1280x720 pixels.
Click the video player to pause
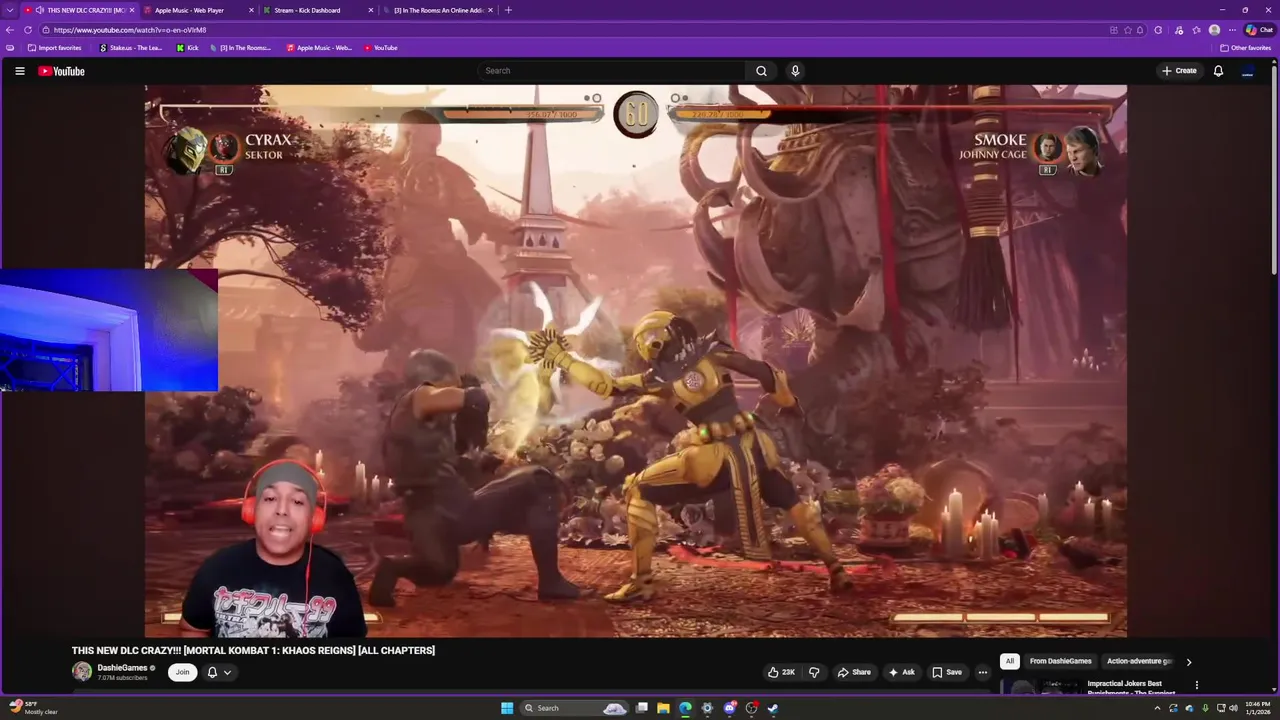click(x=636, y=360)
